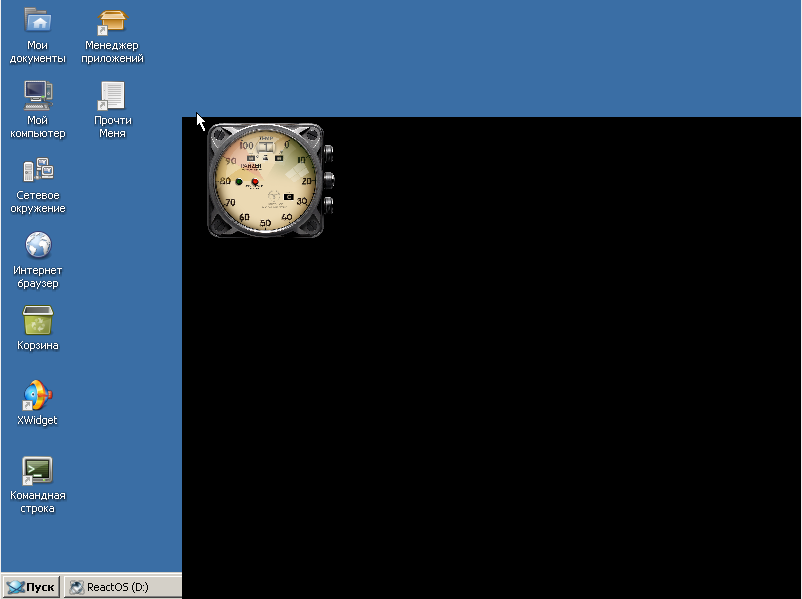Toggle the red light on the gauge
Image resolution: width=802 pixels, height=599 pixels.
point(255,183)
